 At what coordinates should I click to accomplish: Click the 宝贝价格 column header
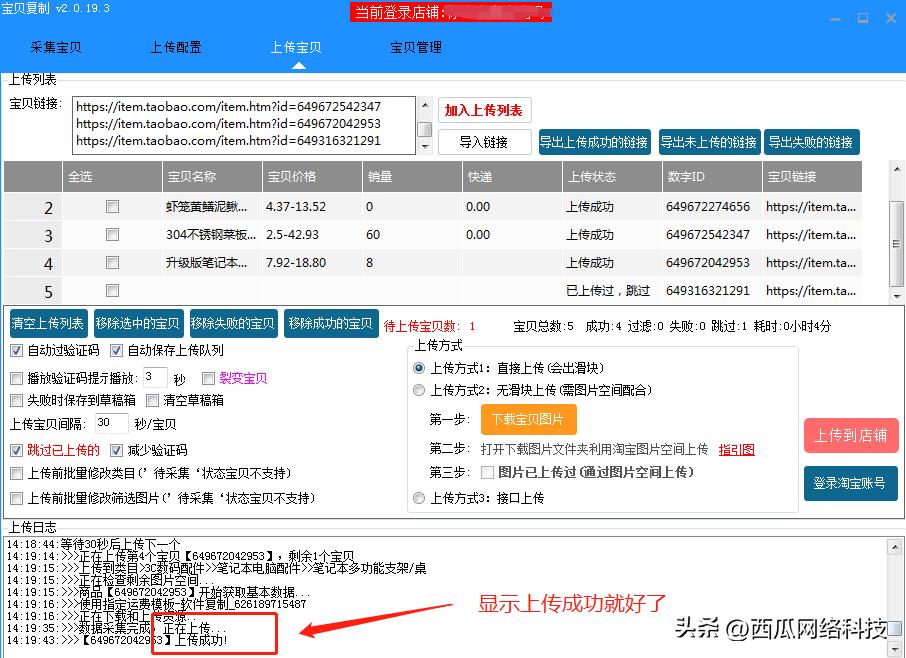click(x=313, y=177)
